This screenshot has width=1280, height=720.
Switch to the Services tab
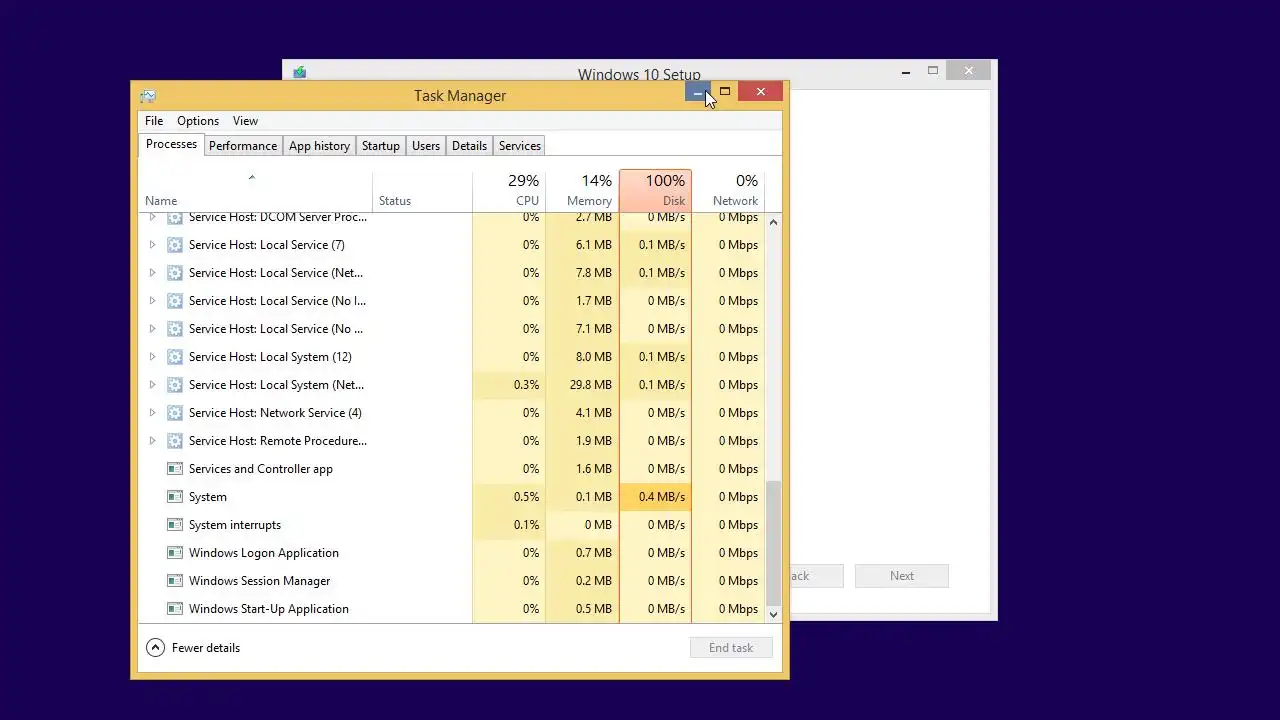pyautogui.click(x=520, y=146)
